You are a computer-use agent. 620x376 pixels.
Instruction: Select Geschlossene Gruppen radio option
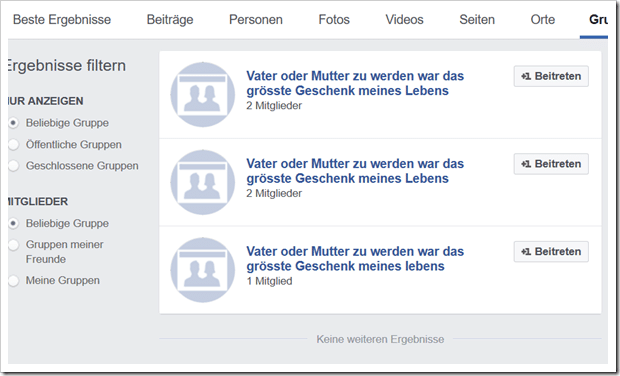click(13, 166)
